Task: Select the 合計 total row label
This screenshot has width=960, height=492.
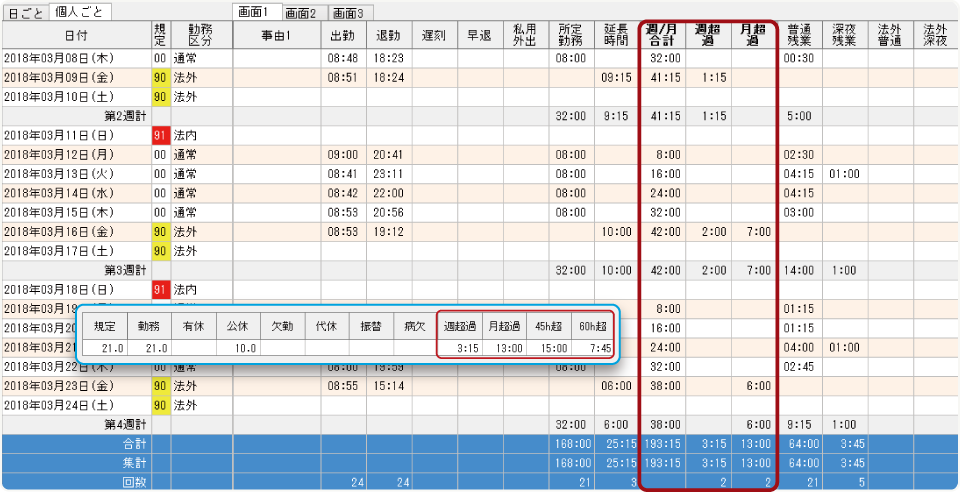Action: pos(135,444)
